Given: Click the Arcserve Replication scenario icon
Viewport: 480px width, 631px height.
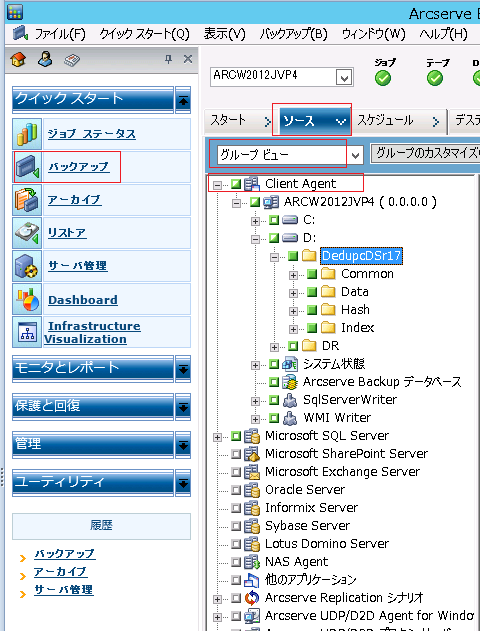Looking at the screenshot, I should point(252,598).
